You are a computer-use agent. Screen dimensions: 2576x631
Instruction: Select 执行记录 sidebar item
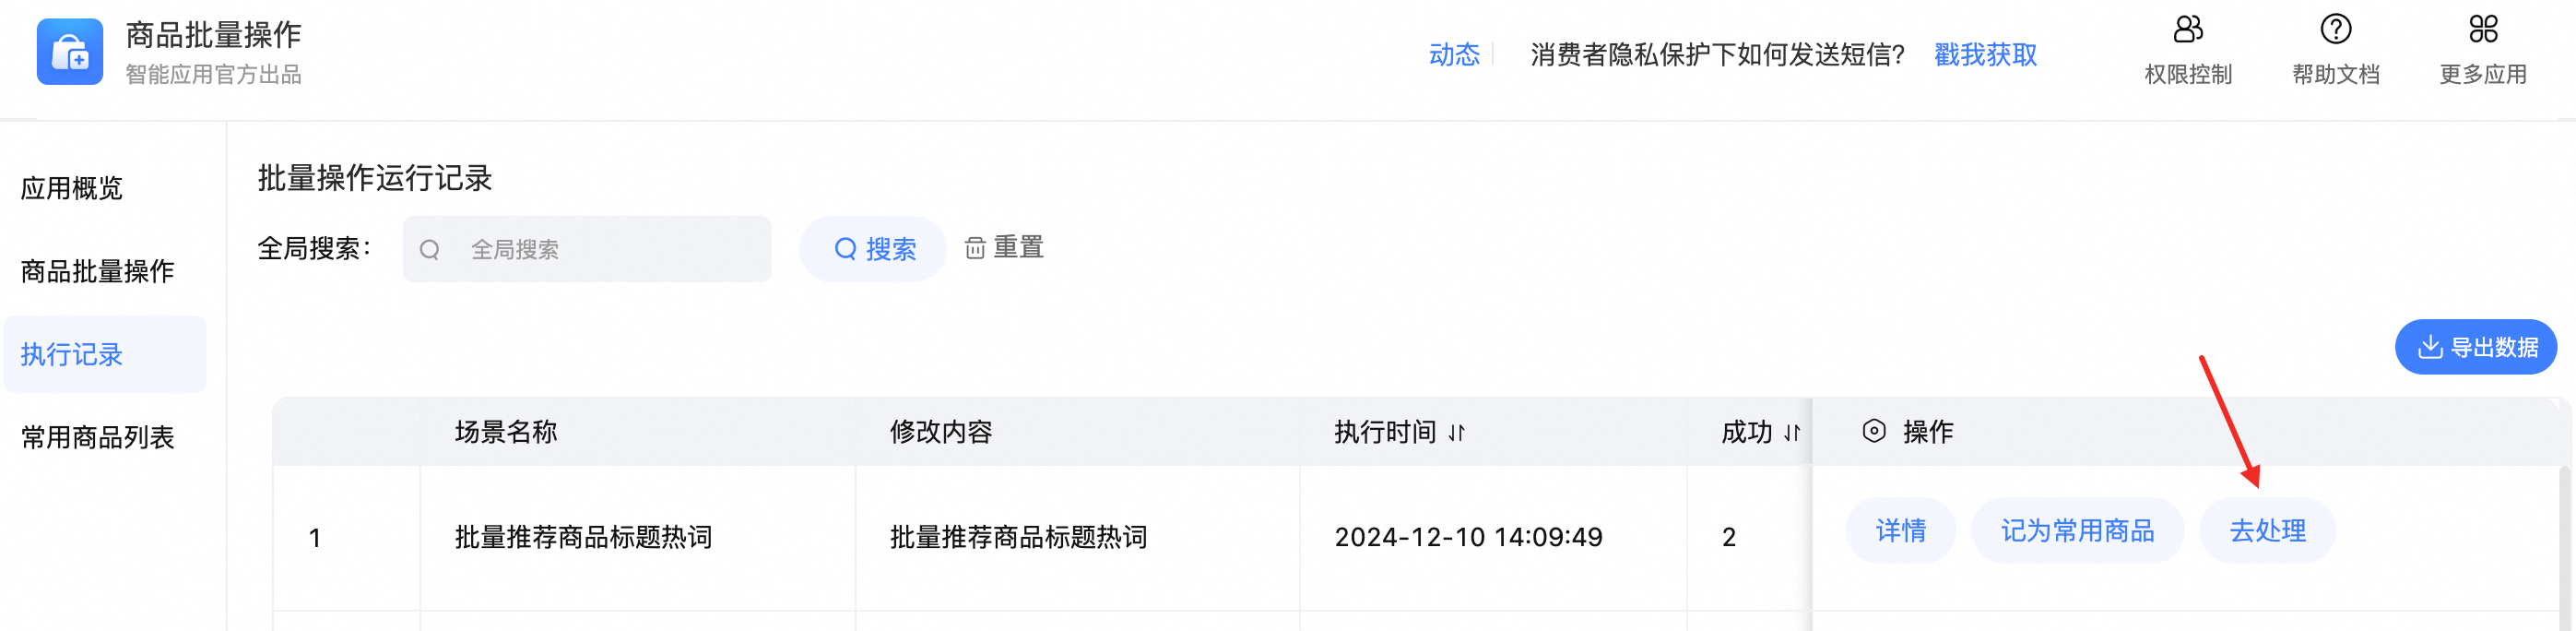tap(72, 354)
